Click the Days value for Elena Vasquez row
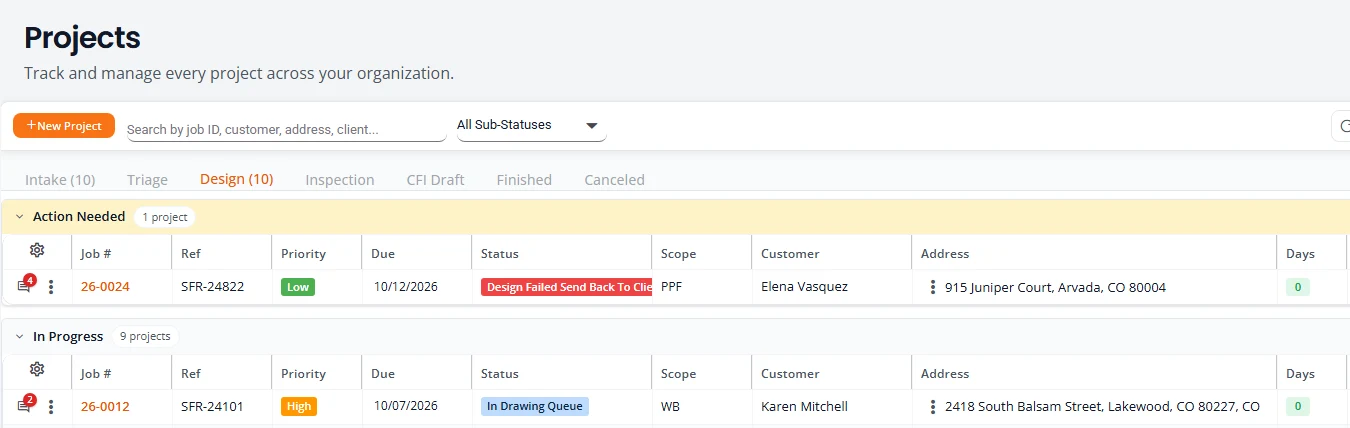Viewport: 1350px width, 428px height. click(1298, 287)
